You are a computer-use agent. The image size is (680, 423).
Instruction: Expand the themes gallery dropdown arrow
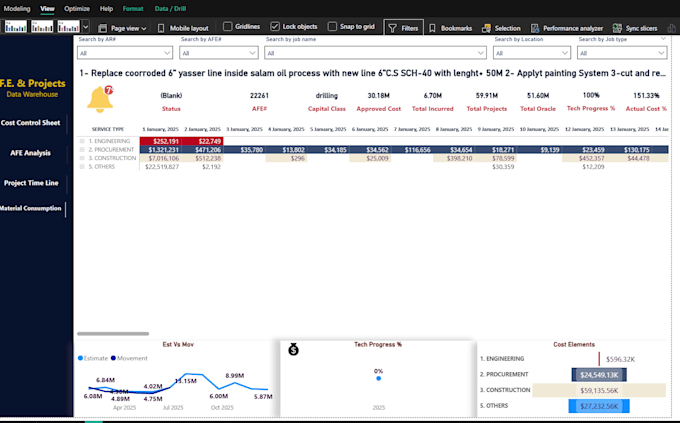[86, 27]
